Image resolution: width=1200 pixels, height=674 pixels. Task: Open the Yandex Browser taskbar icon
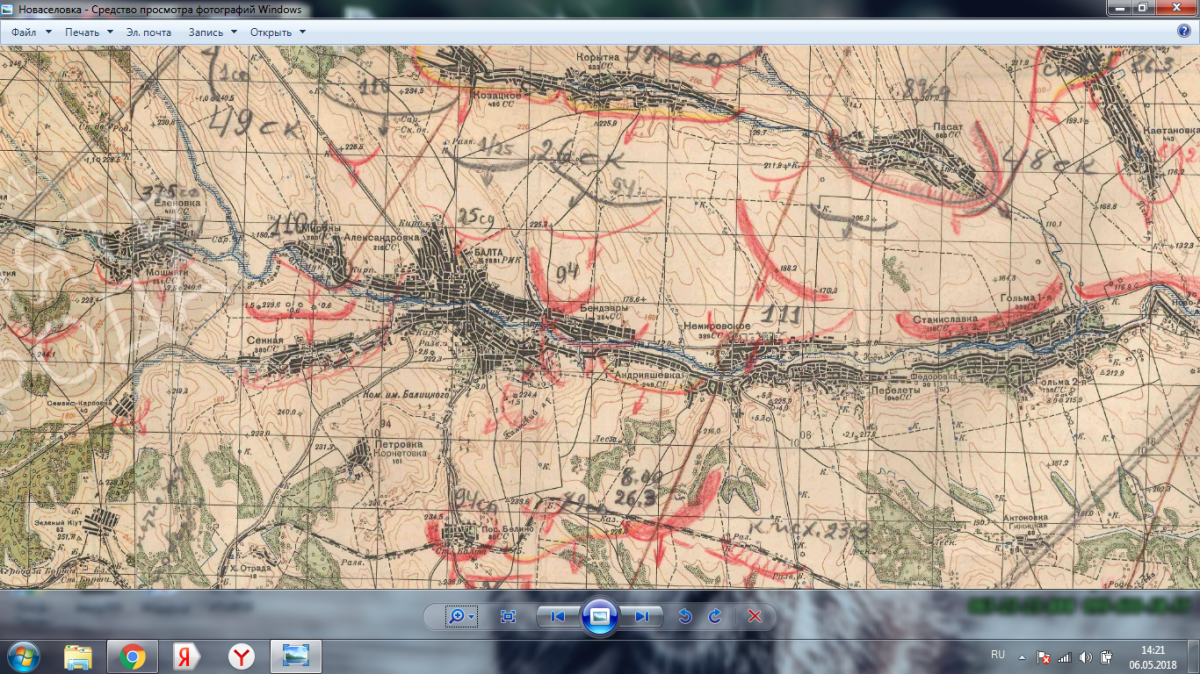(x=242, y=656)
